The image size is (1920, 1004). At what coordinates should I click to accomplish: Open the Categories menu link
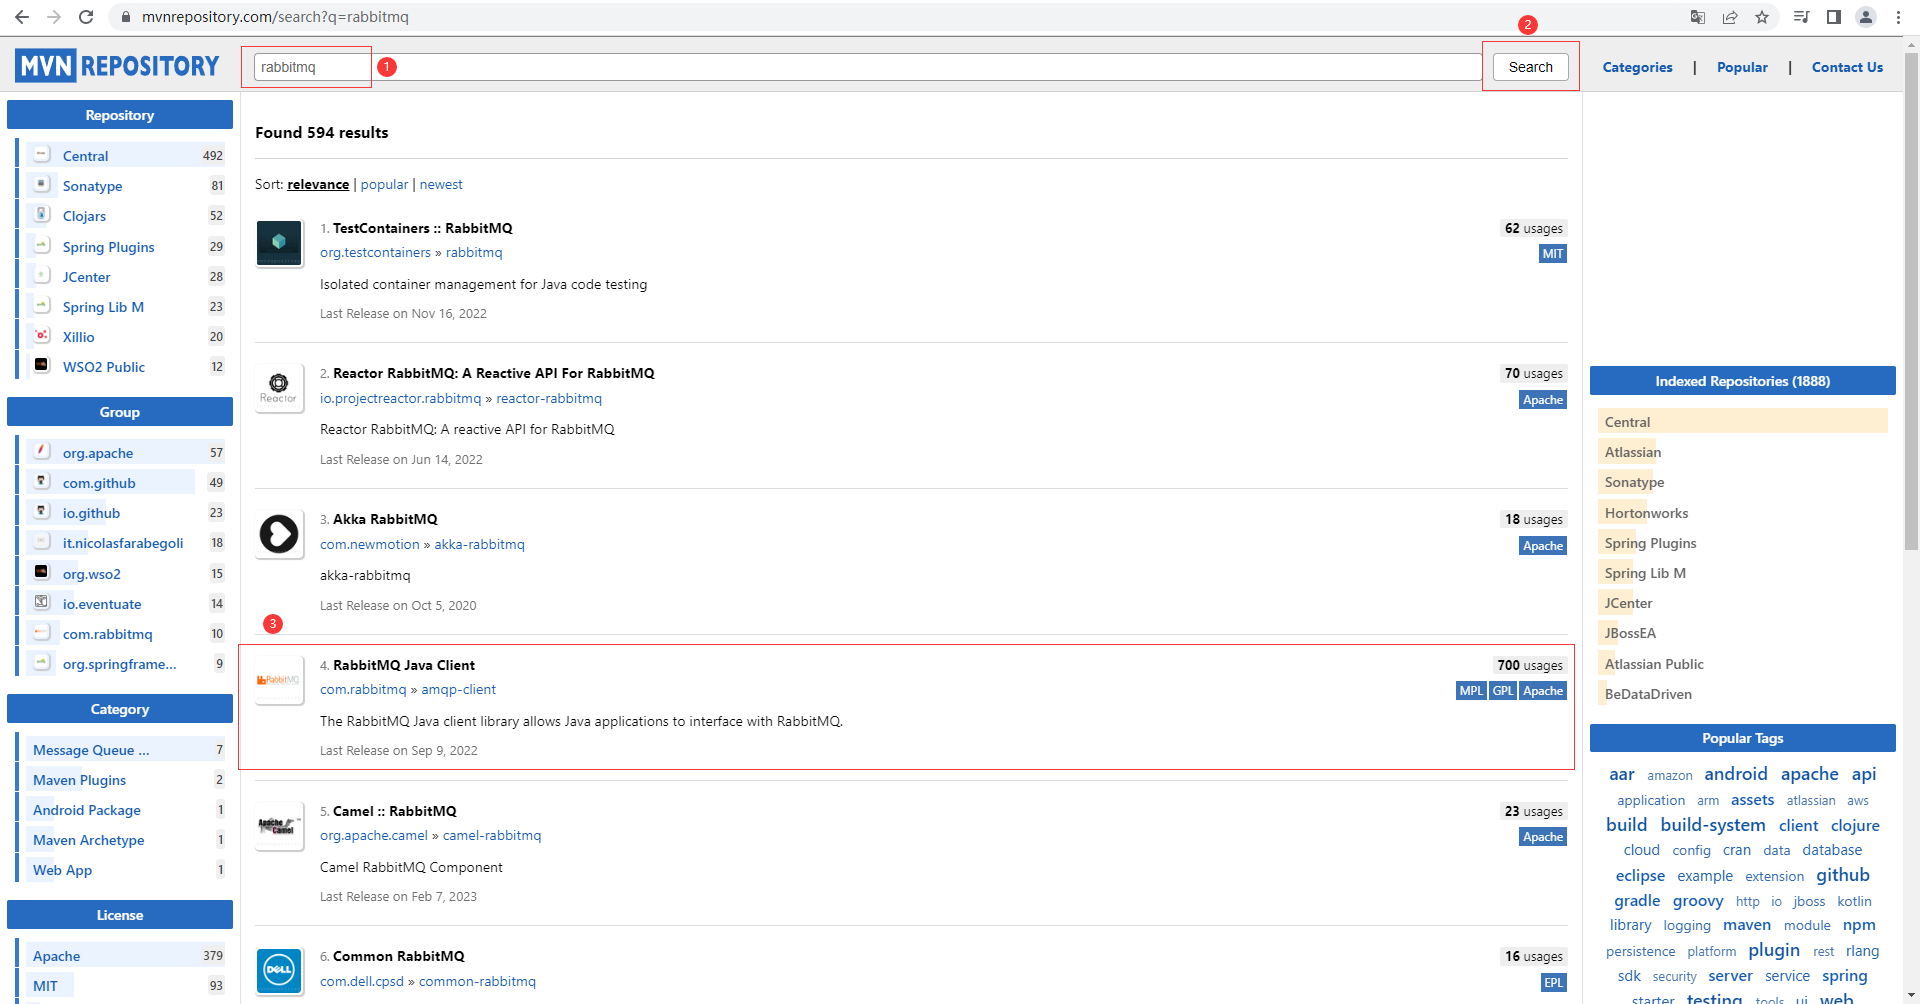1637,67
